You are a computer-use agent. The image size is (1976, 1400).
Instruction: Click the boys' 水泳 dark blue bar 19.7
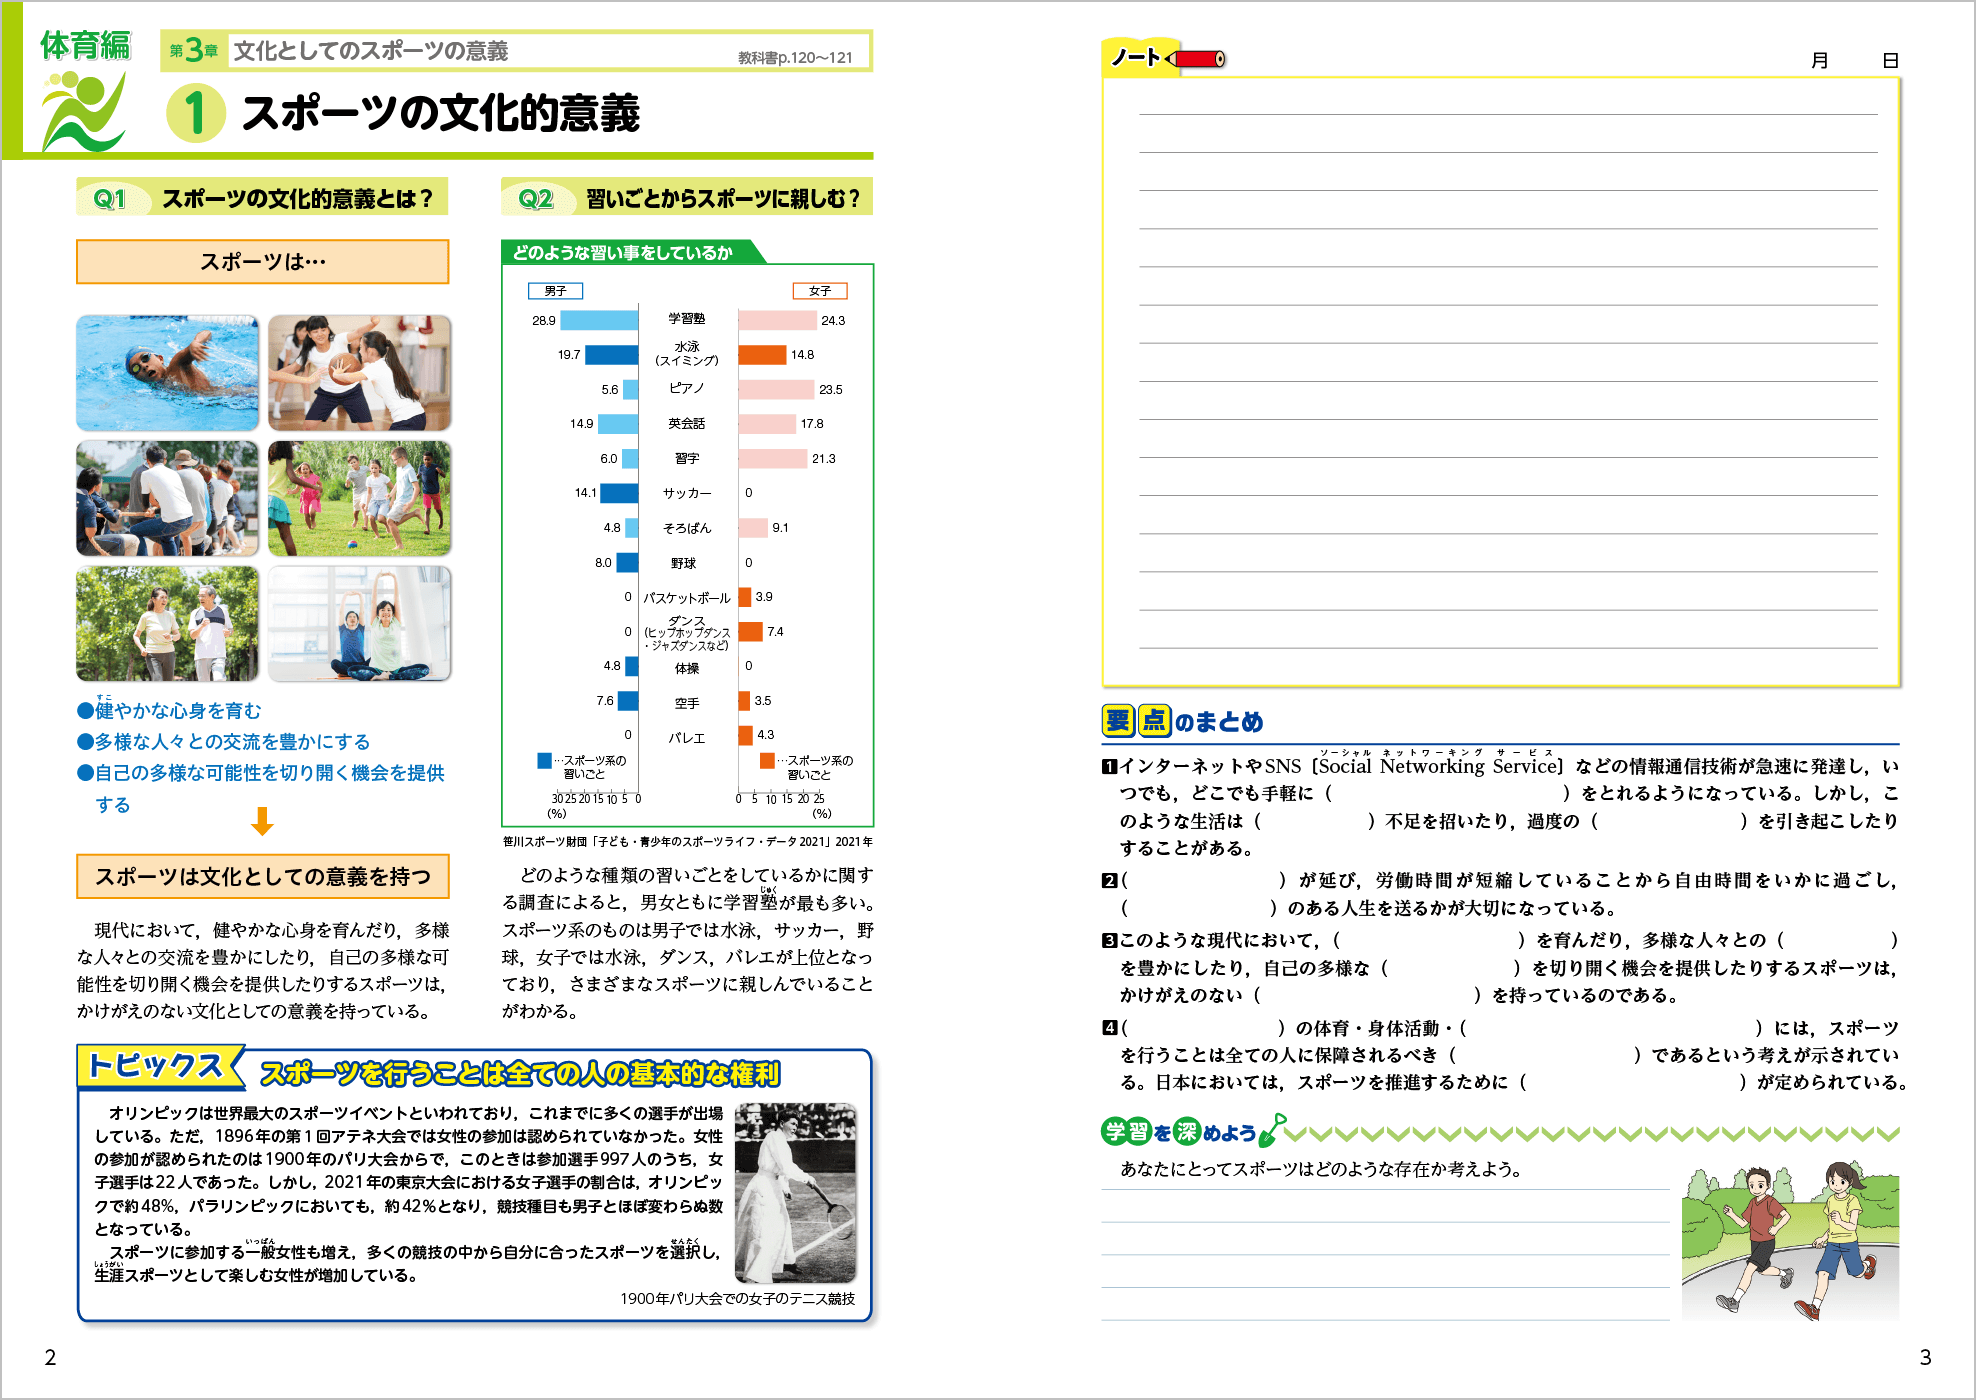point(611,355)
